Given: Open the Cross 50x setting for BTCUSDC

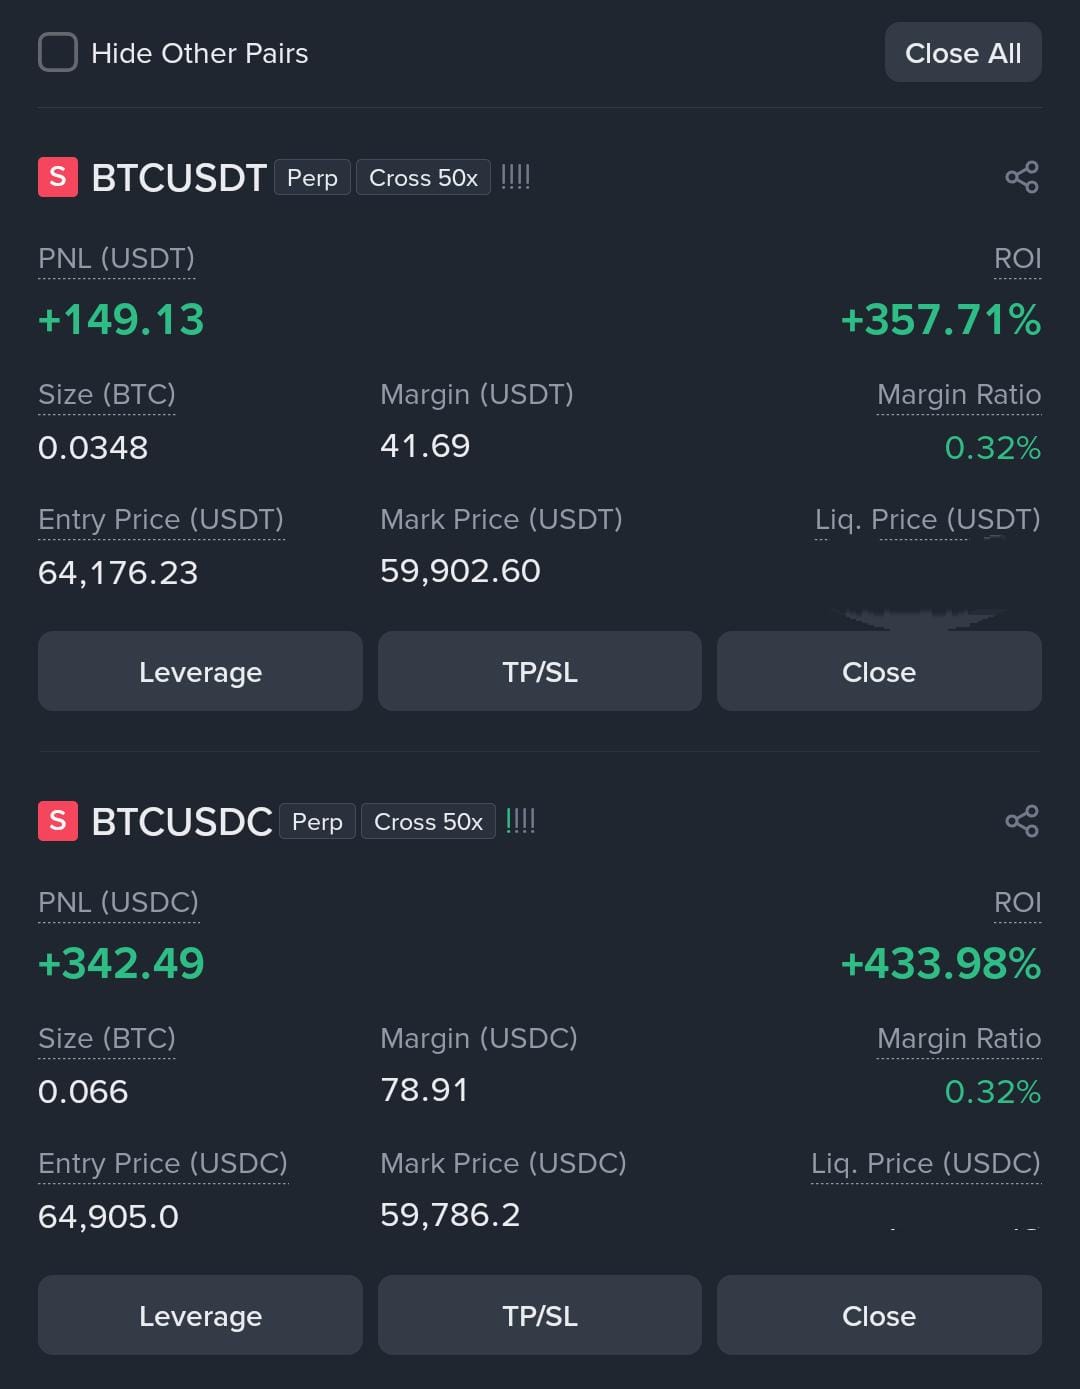Looking at the screenshot, I should [x=428, y=822].
